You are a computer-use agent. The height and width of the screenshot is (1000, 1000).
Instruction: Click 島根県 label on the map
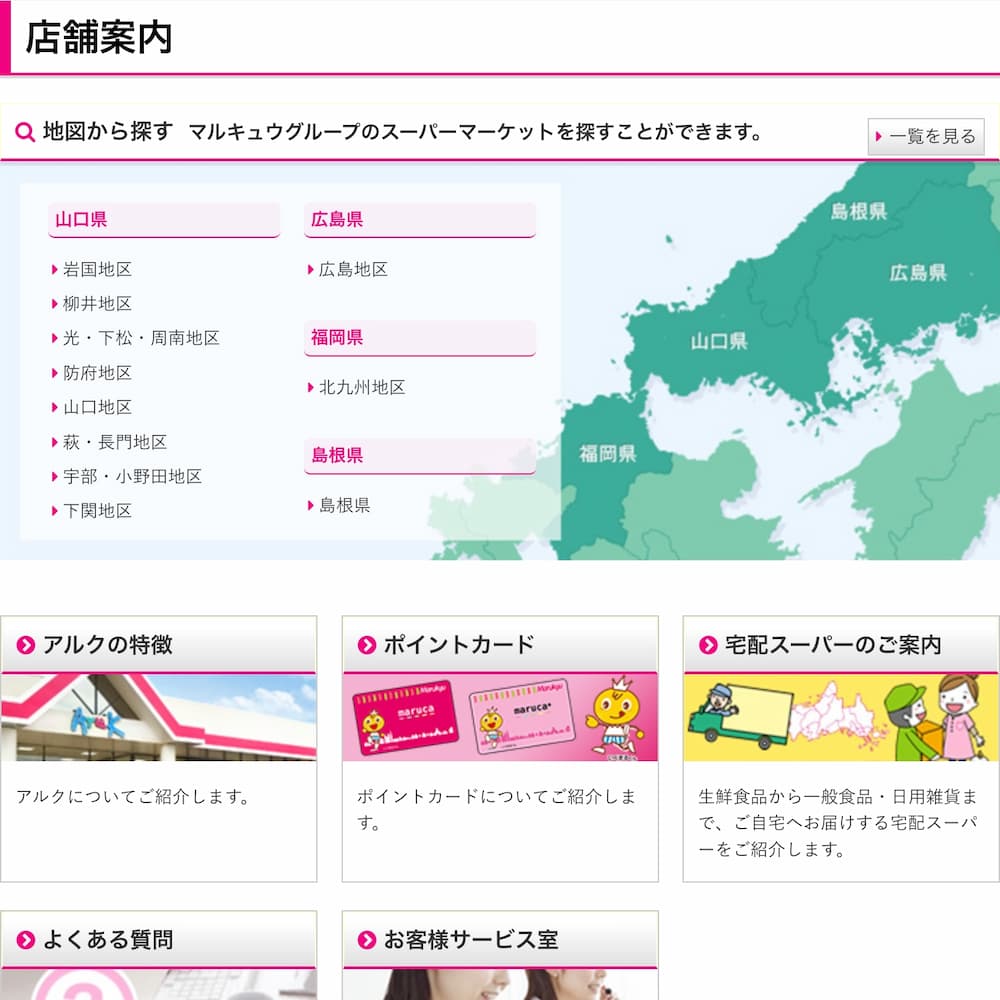pos(858,211)
